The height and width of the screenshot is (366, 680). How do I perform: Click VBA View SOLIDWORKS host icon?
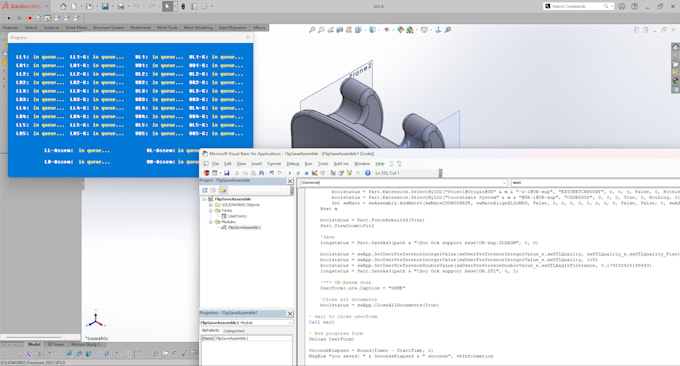[206, 173]
